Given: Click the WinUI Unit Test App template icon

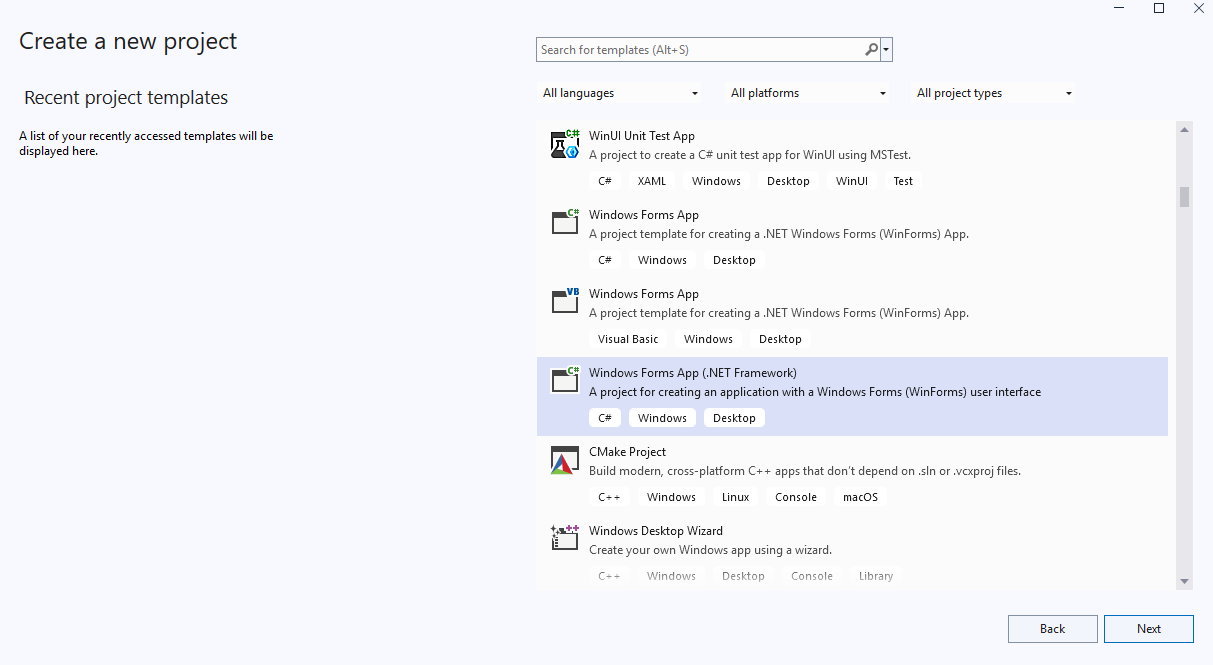Looking at the screenshot, I should click(x=565, y=144).
